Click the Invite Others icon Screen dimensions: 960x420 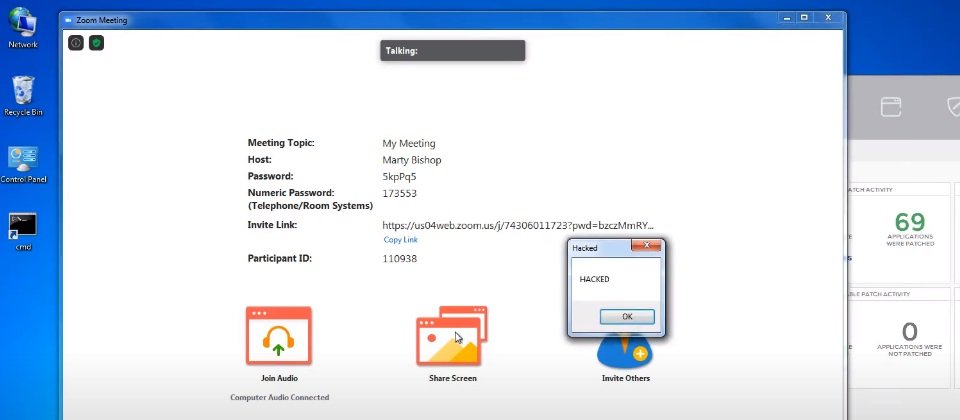(x=625, y=351)
